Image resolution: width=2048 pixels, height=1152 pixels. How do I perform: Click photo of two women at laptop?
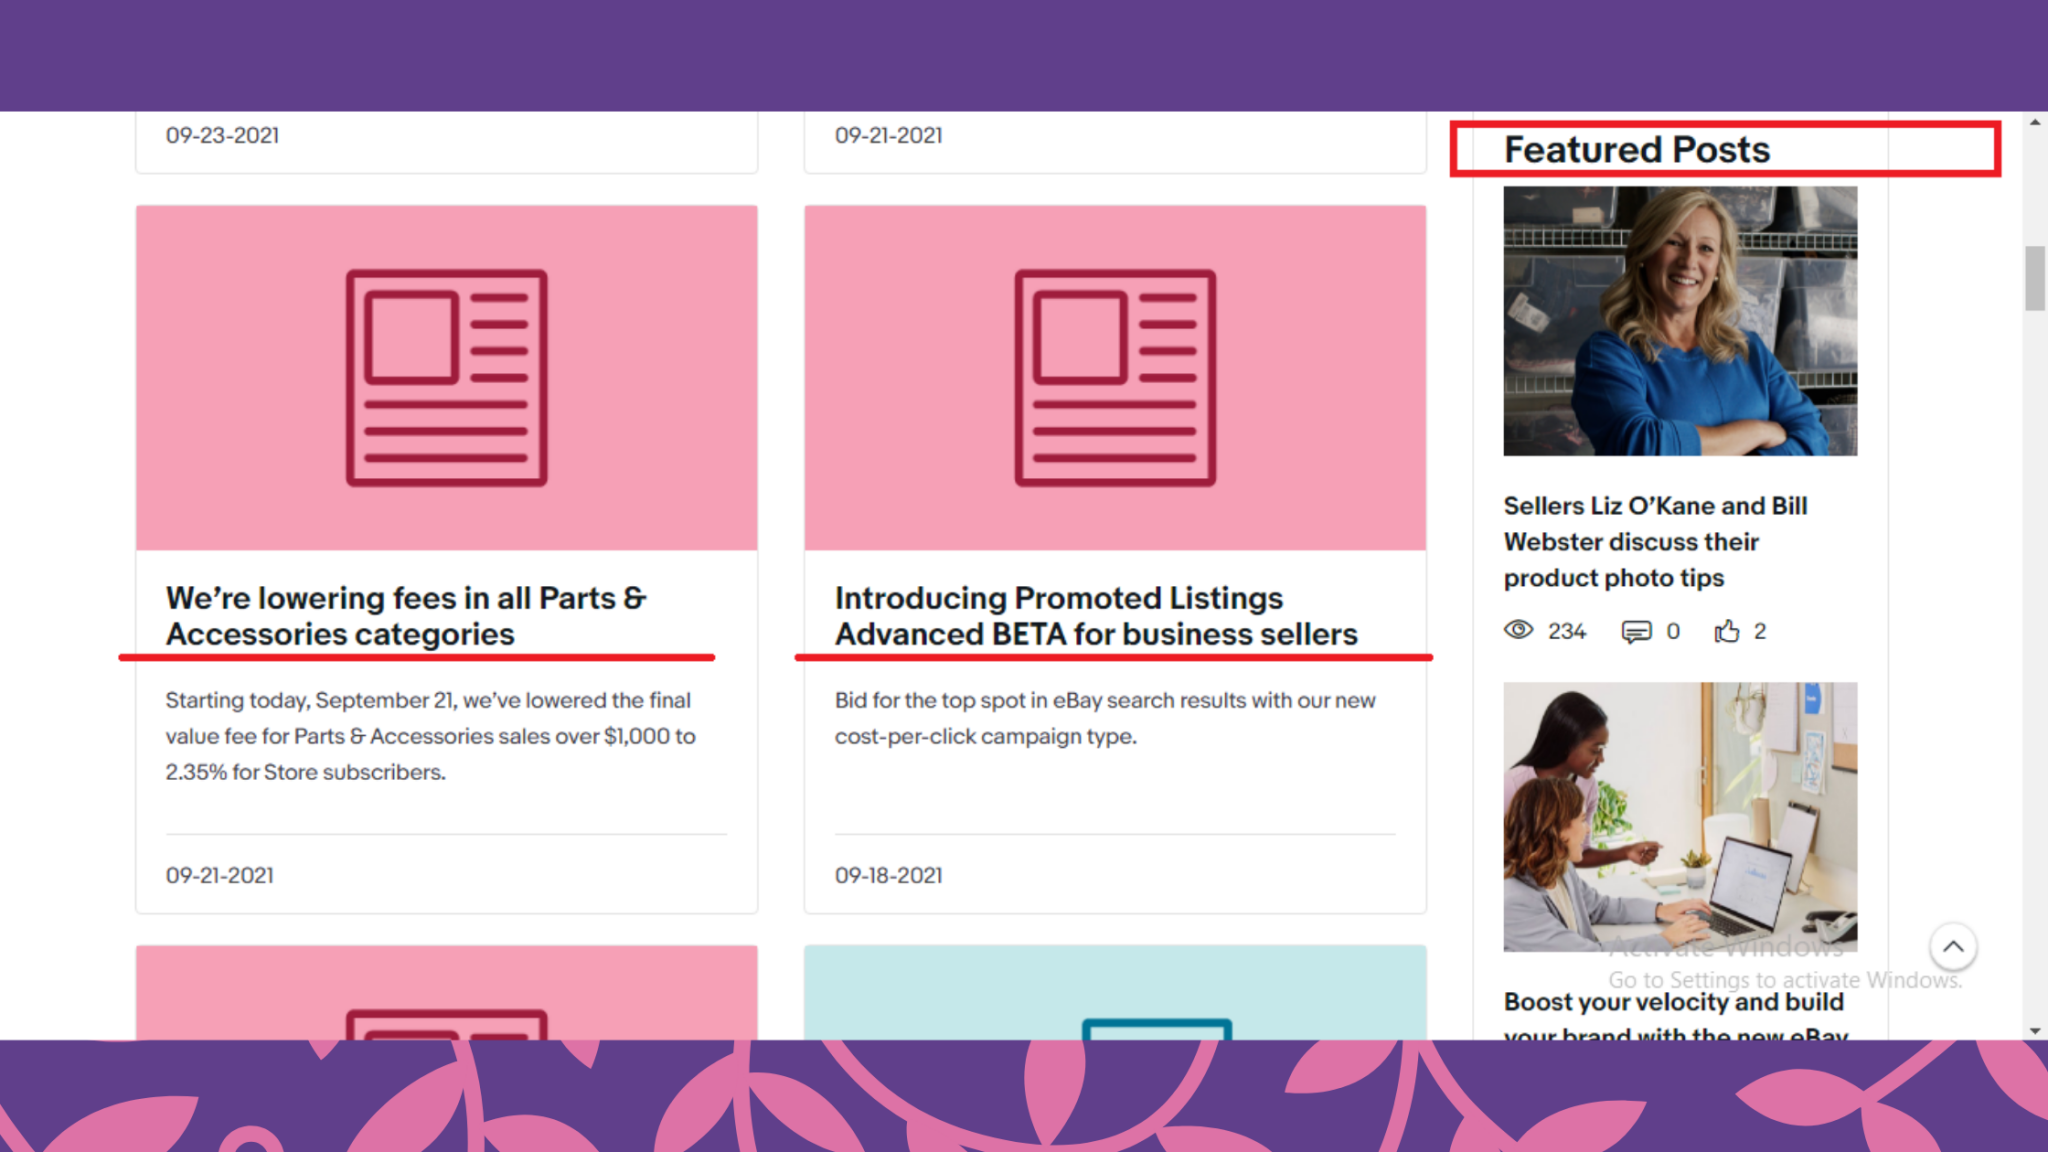coord(1680,816)
